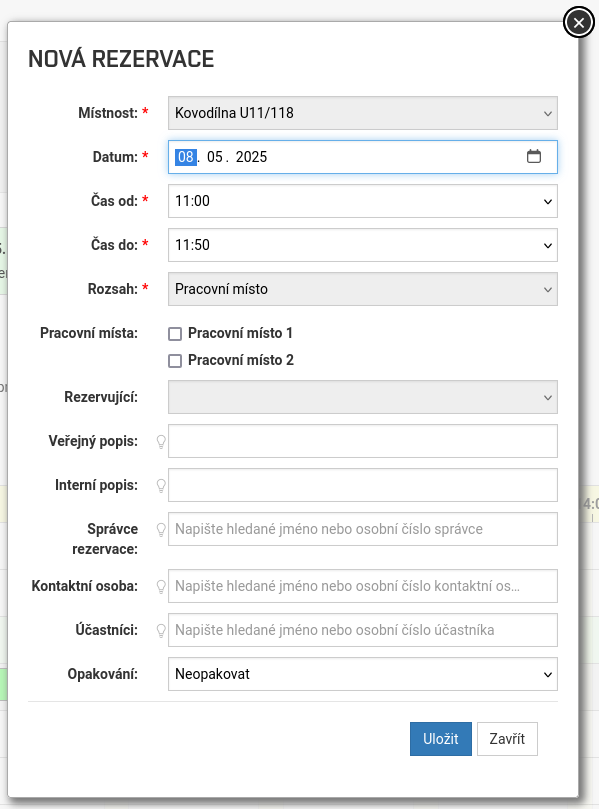Open the Místnost dropdown showing Kovodílna U11/118
The width and height of the screenshot is (599, 809).
363,113
